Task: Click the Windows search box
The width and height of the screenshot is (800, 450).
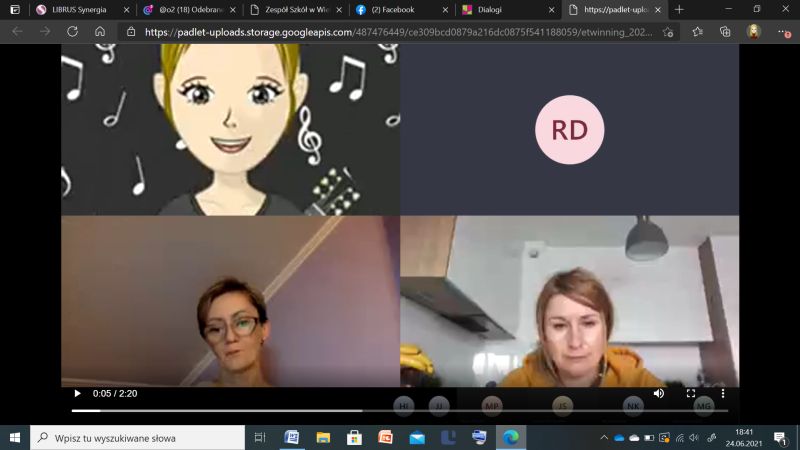Action: coord(138,437)
